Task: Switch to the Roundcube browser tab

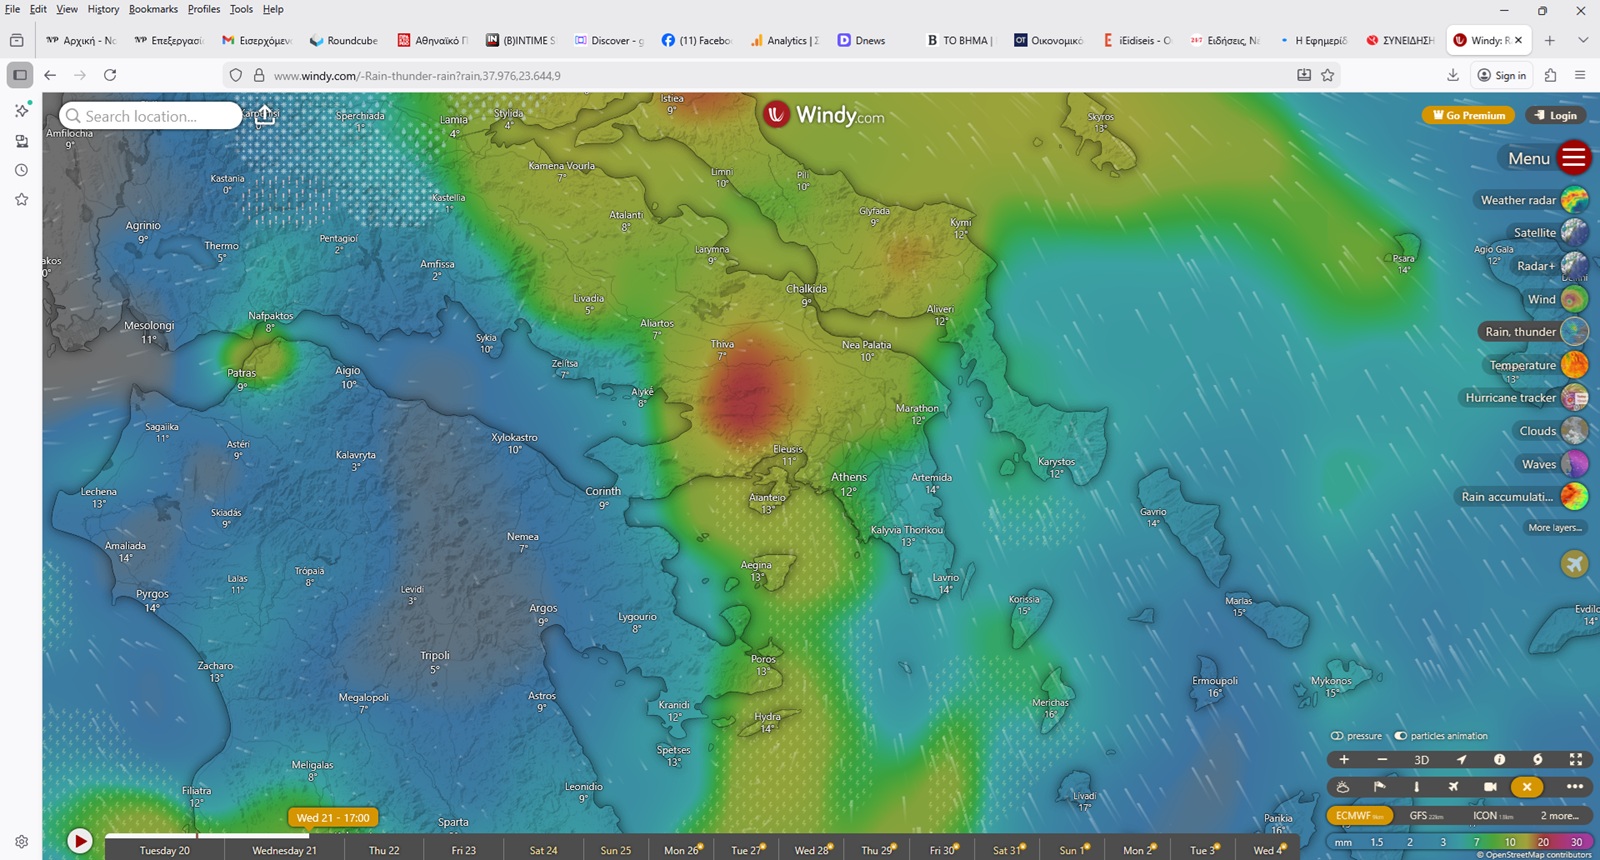Action: (x=344, y=41)
